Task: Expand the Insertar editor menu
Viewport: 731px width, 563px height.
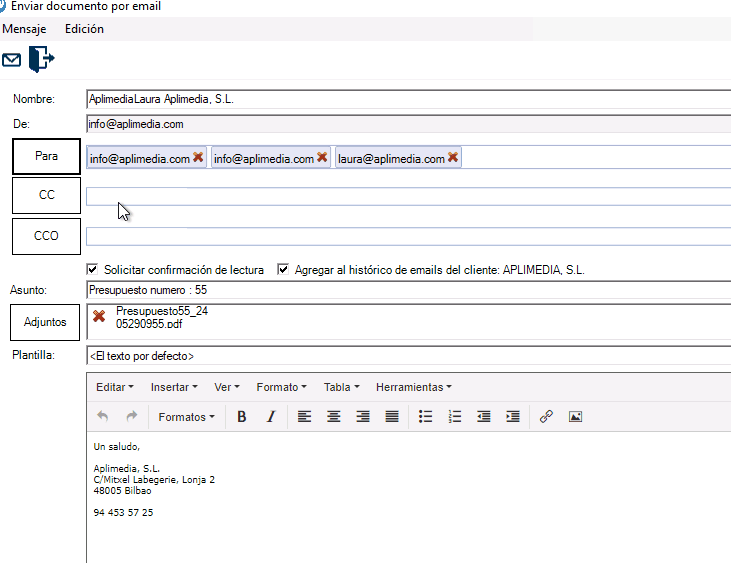Action: 173,387
